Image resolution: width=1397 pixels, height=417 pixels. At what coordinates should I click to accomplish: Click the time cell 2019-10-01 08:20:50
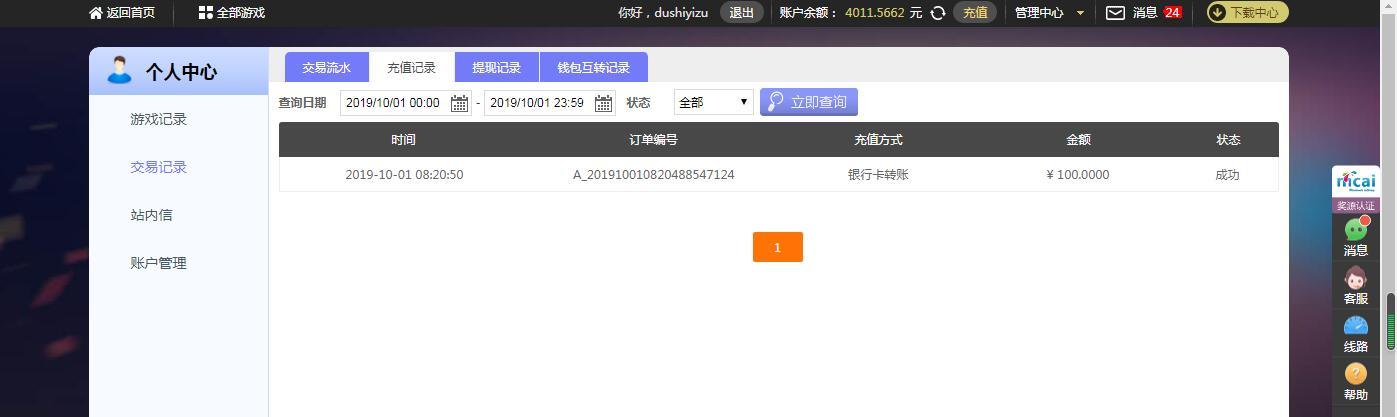404,175
